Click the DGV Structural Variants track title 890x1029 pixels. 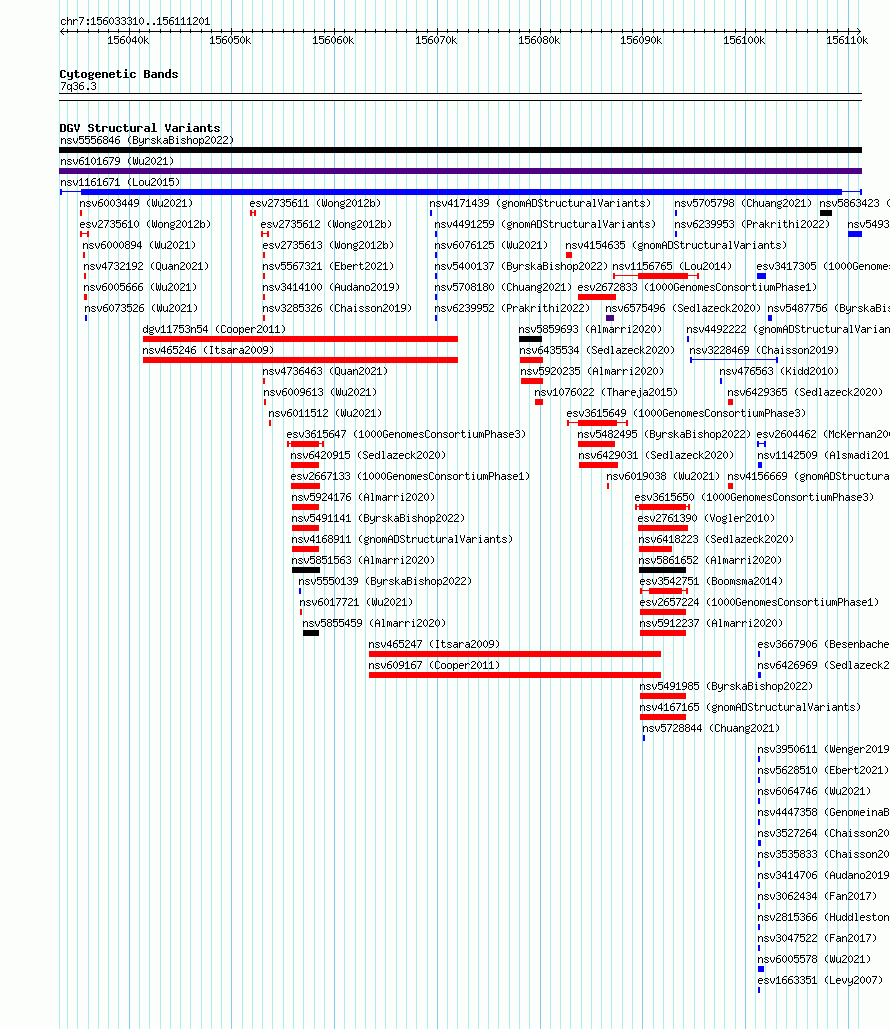pos(140,128)
